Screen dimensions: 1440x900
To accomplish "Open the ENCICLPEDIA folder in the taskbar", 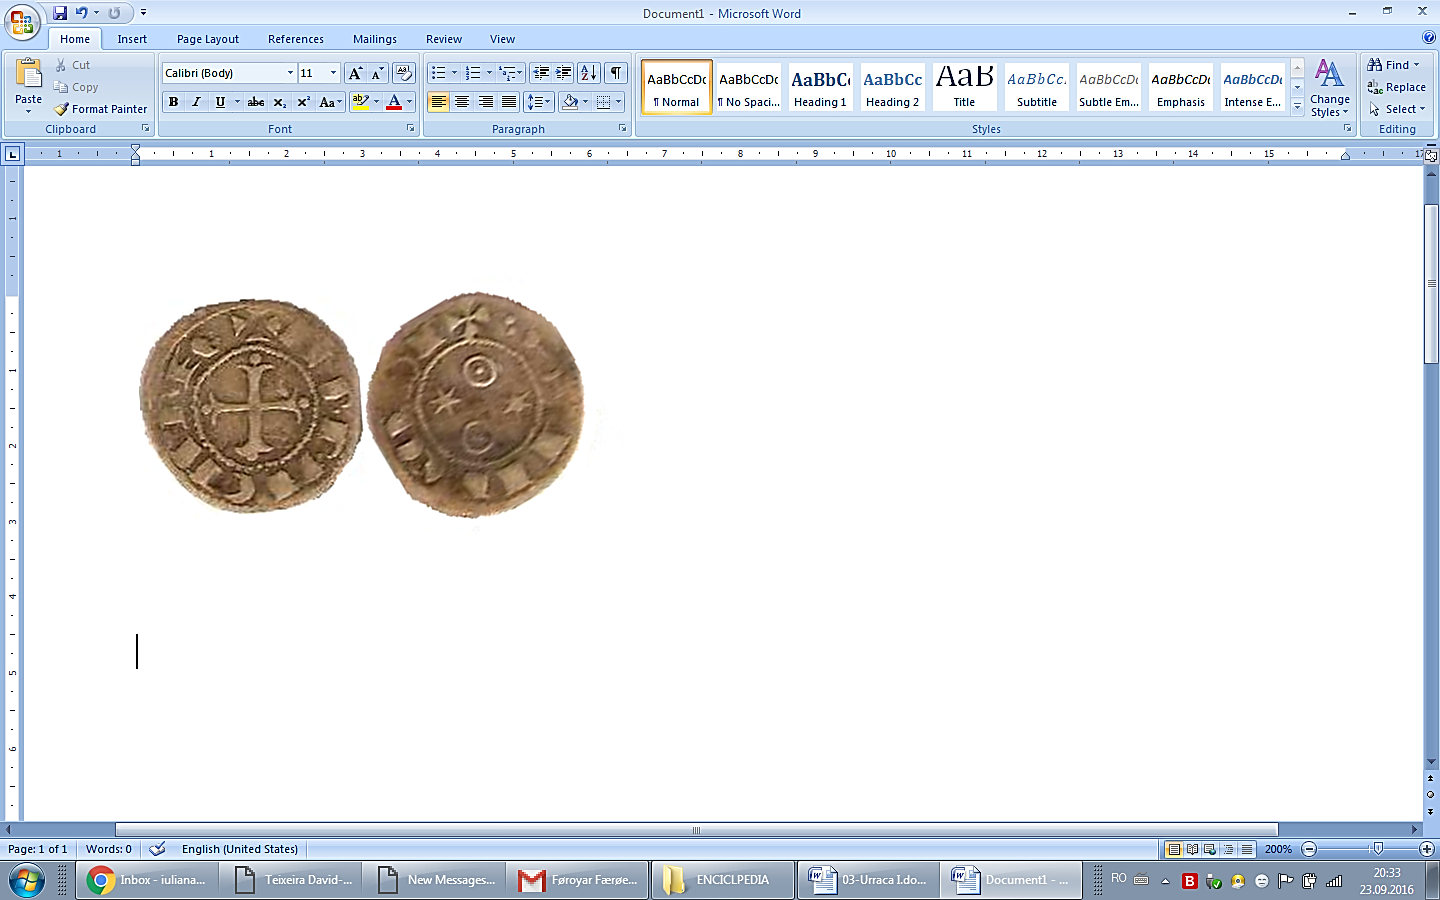I will tap(723, 880).
